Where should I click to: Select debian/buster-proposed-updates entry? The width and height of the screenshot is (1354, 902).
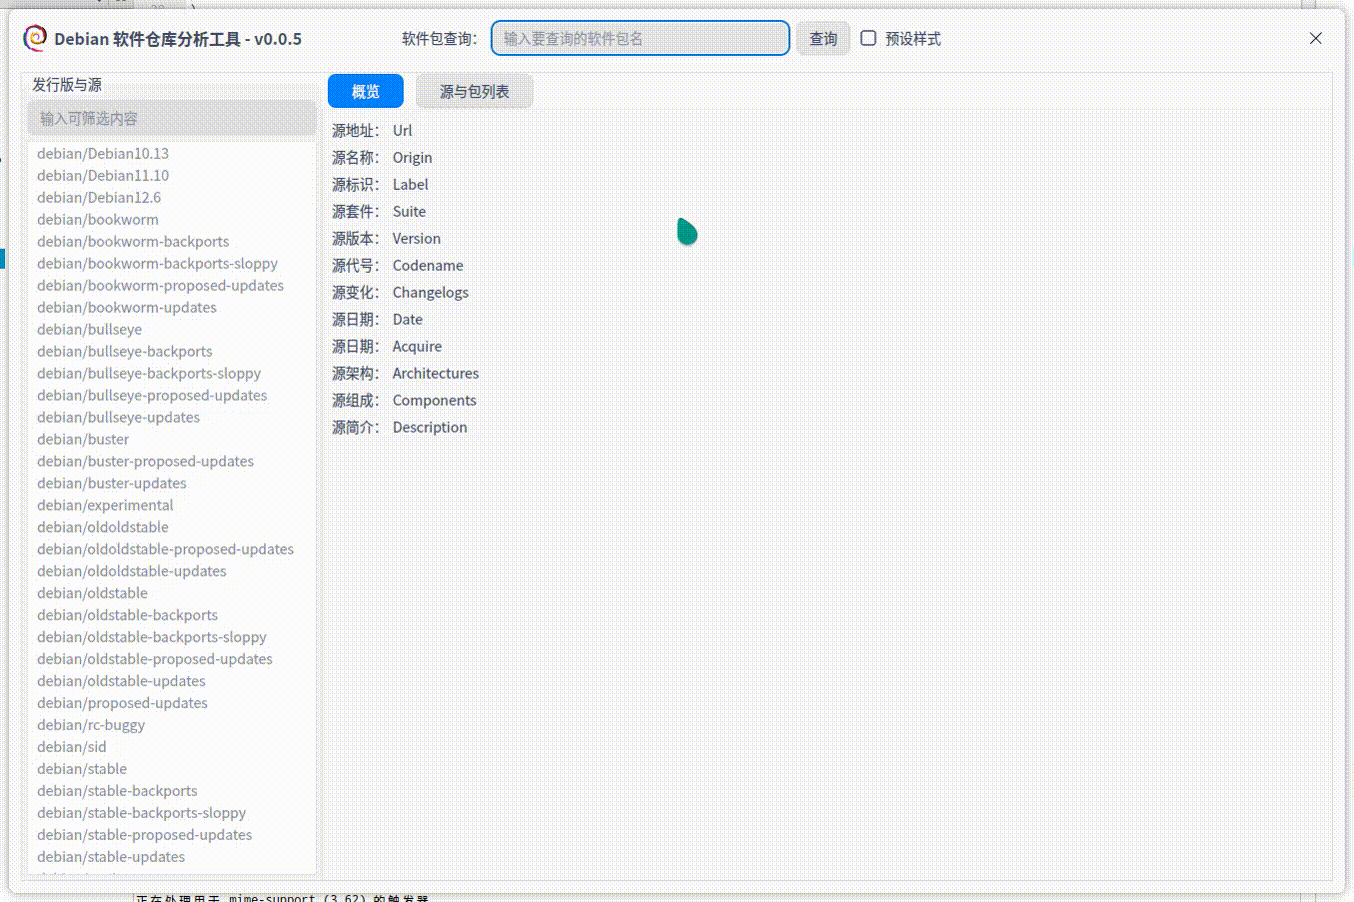[172, 461]
